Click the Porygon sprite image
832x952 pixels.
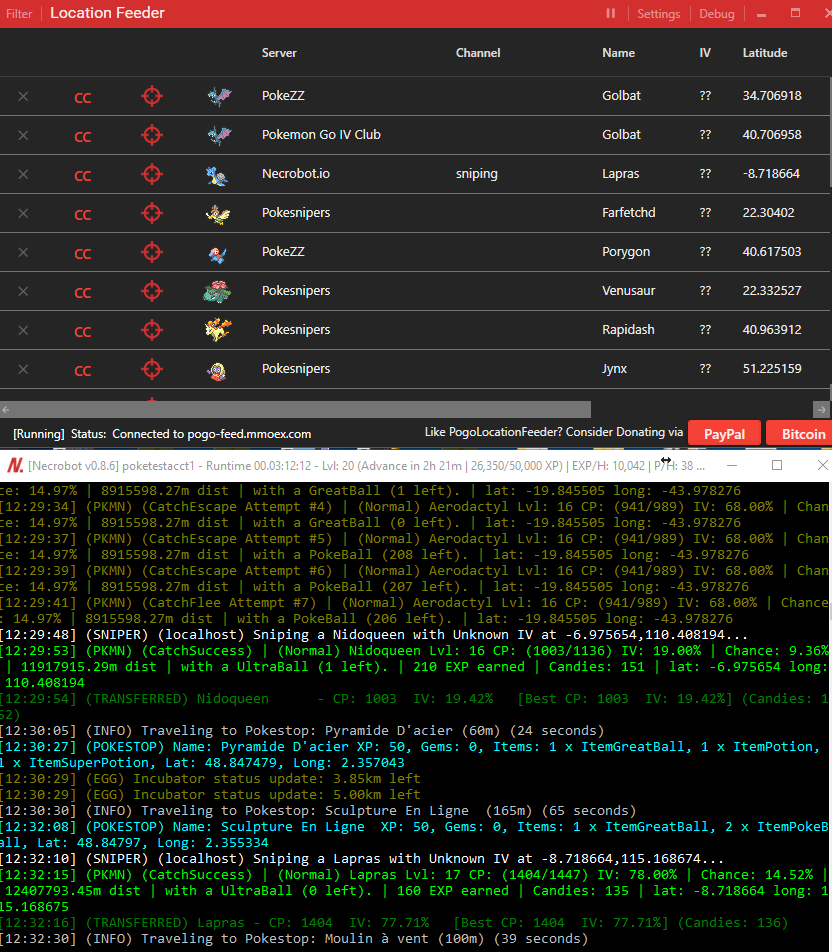(x=217, y=254)
